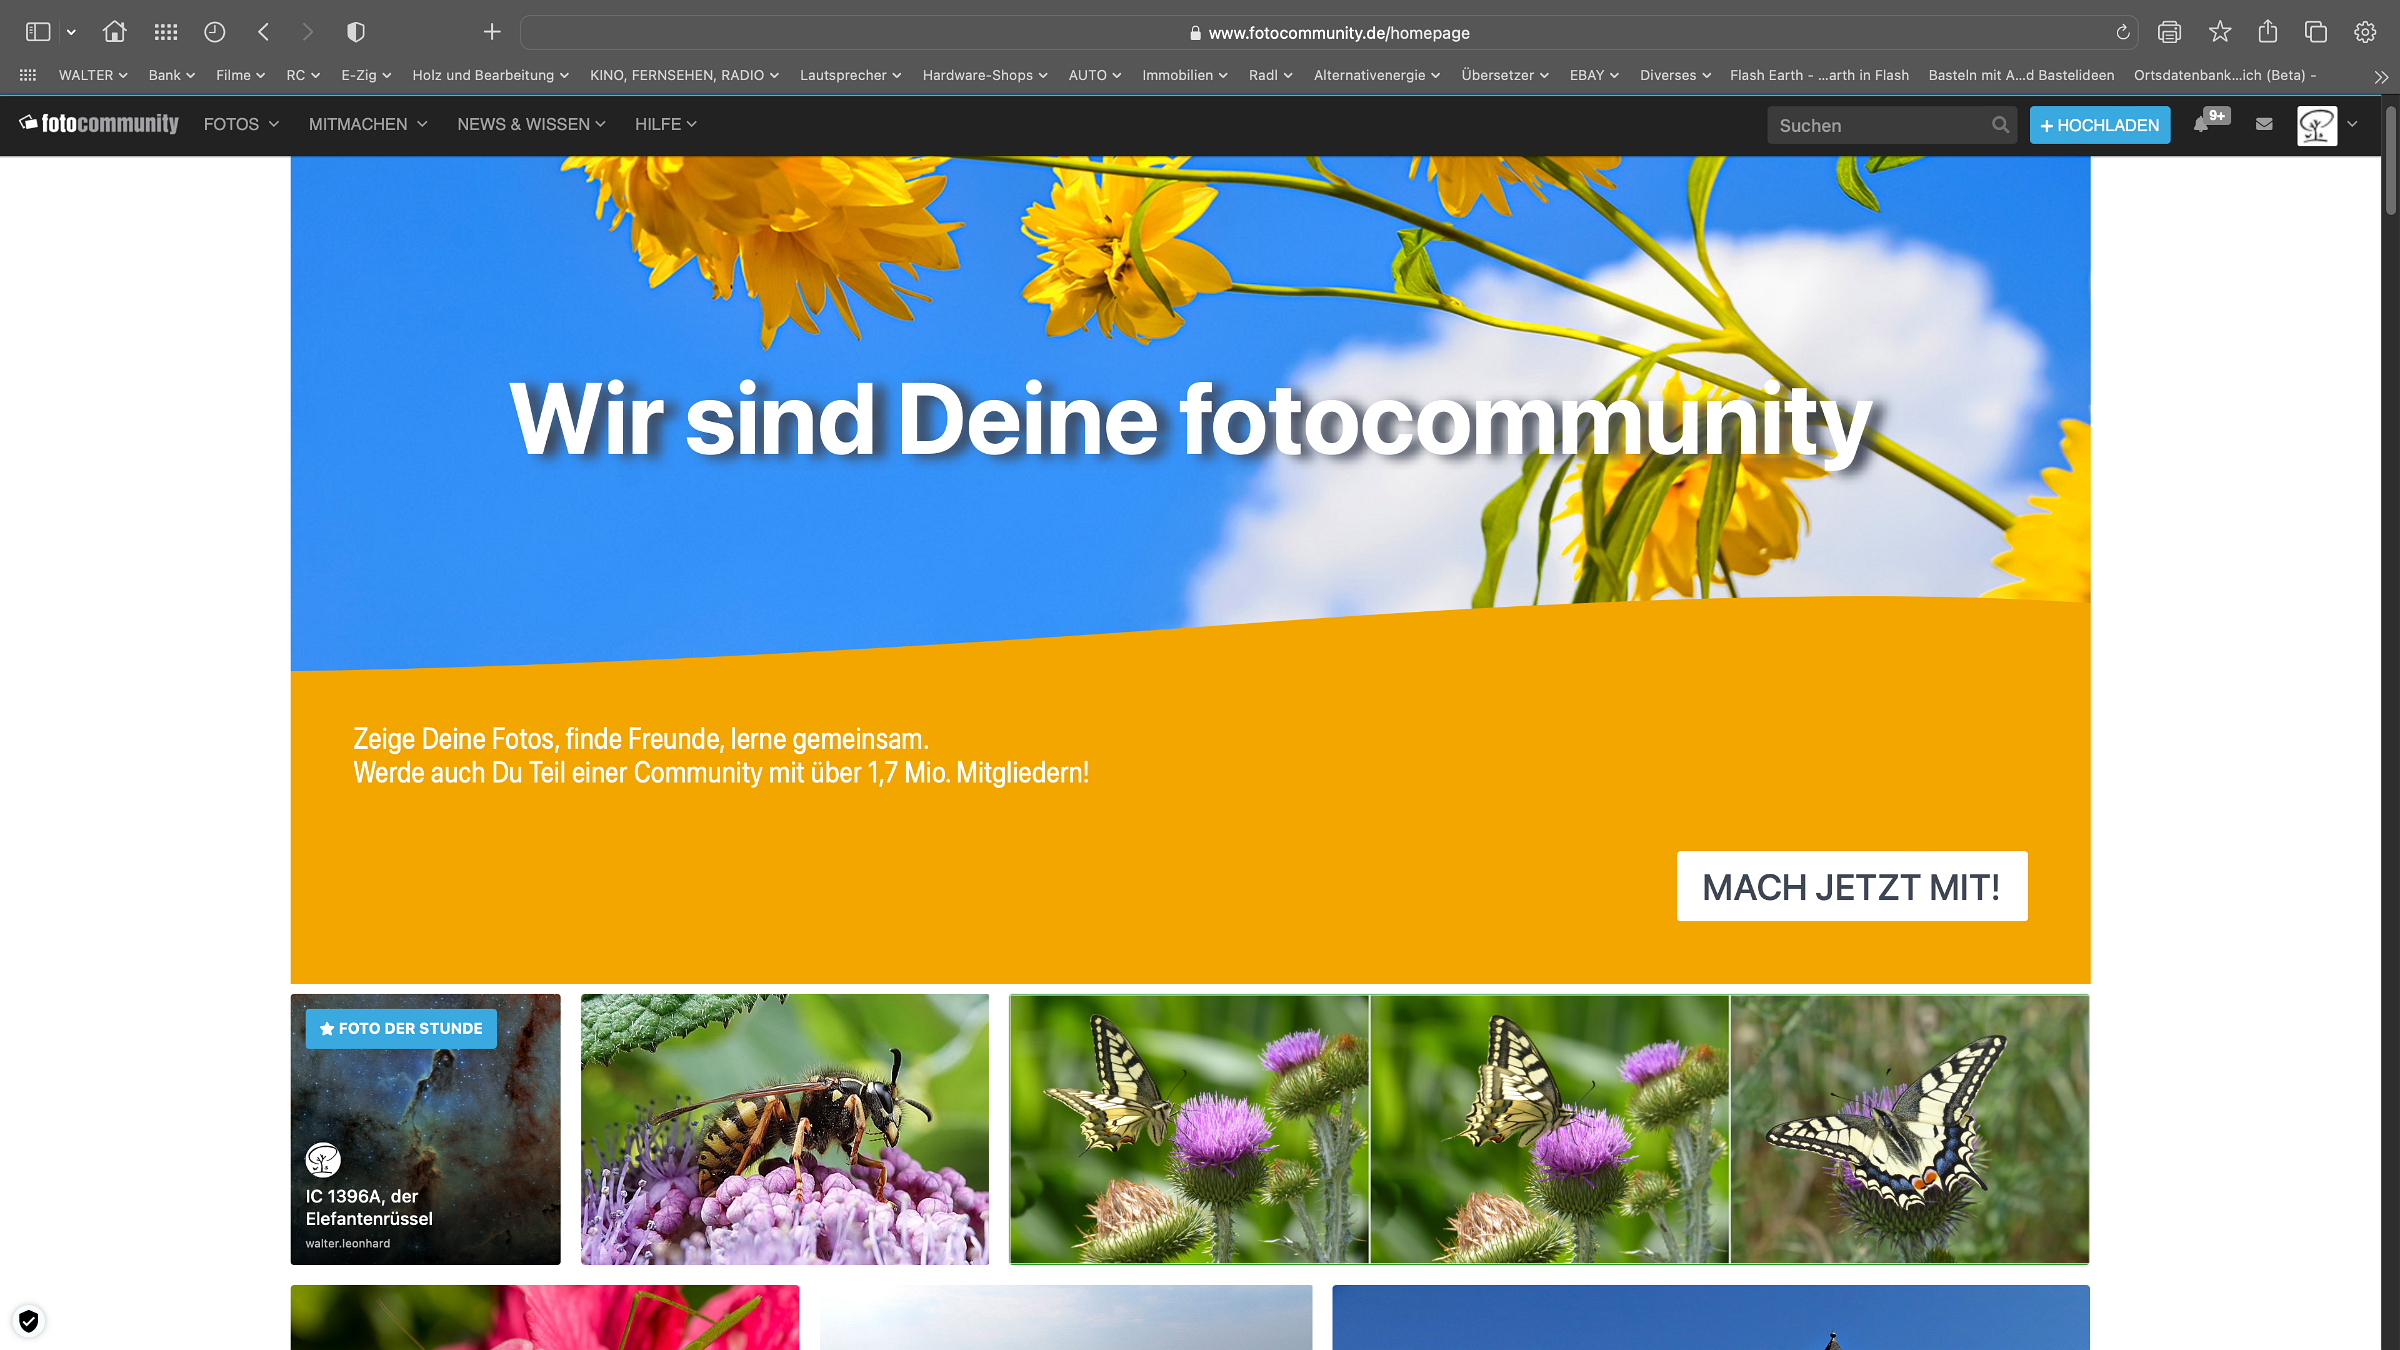Open the wasp on flower photo
The width and height of the screenshot is (2400, 1350).
pos(784,1129)
